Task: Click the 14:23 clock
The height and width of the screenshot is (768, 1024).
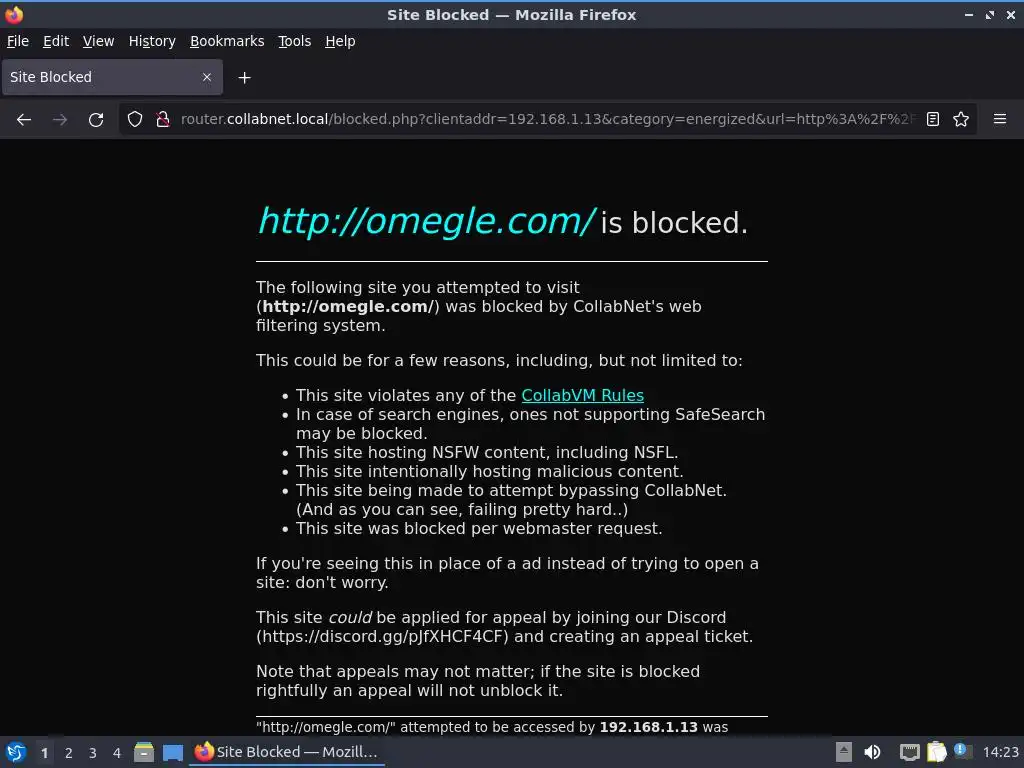Action: coord(1000,752)
